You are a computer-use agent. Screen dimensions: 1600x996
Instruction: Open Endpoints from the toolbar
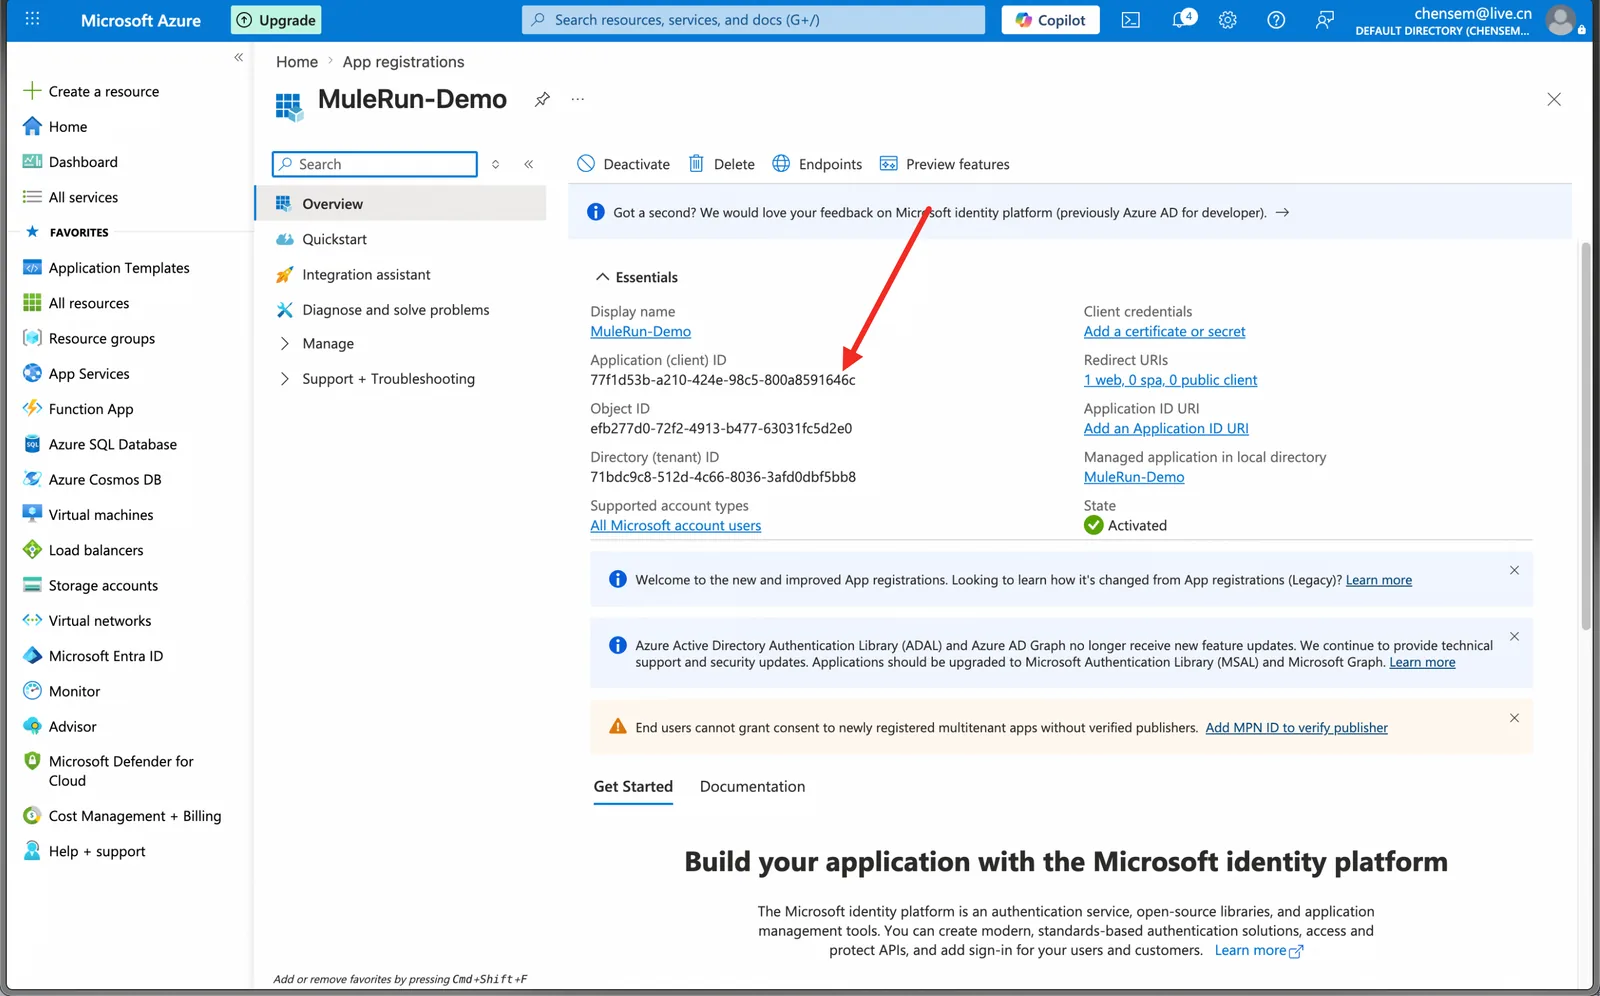(x=817, y=164)
